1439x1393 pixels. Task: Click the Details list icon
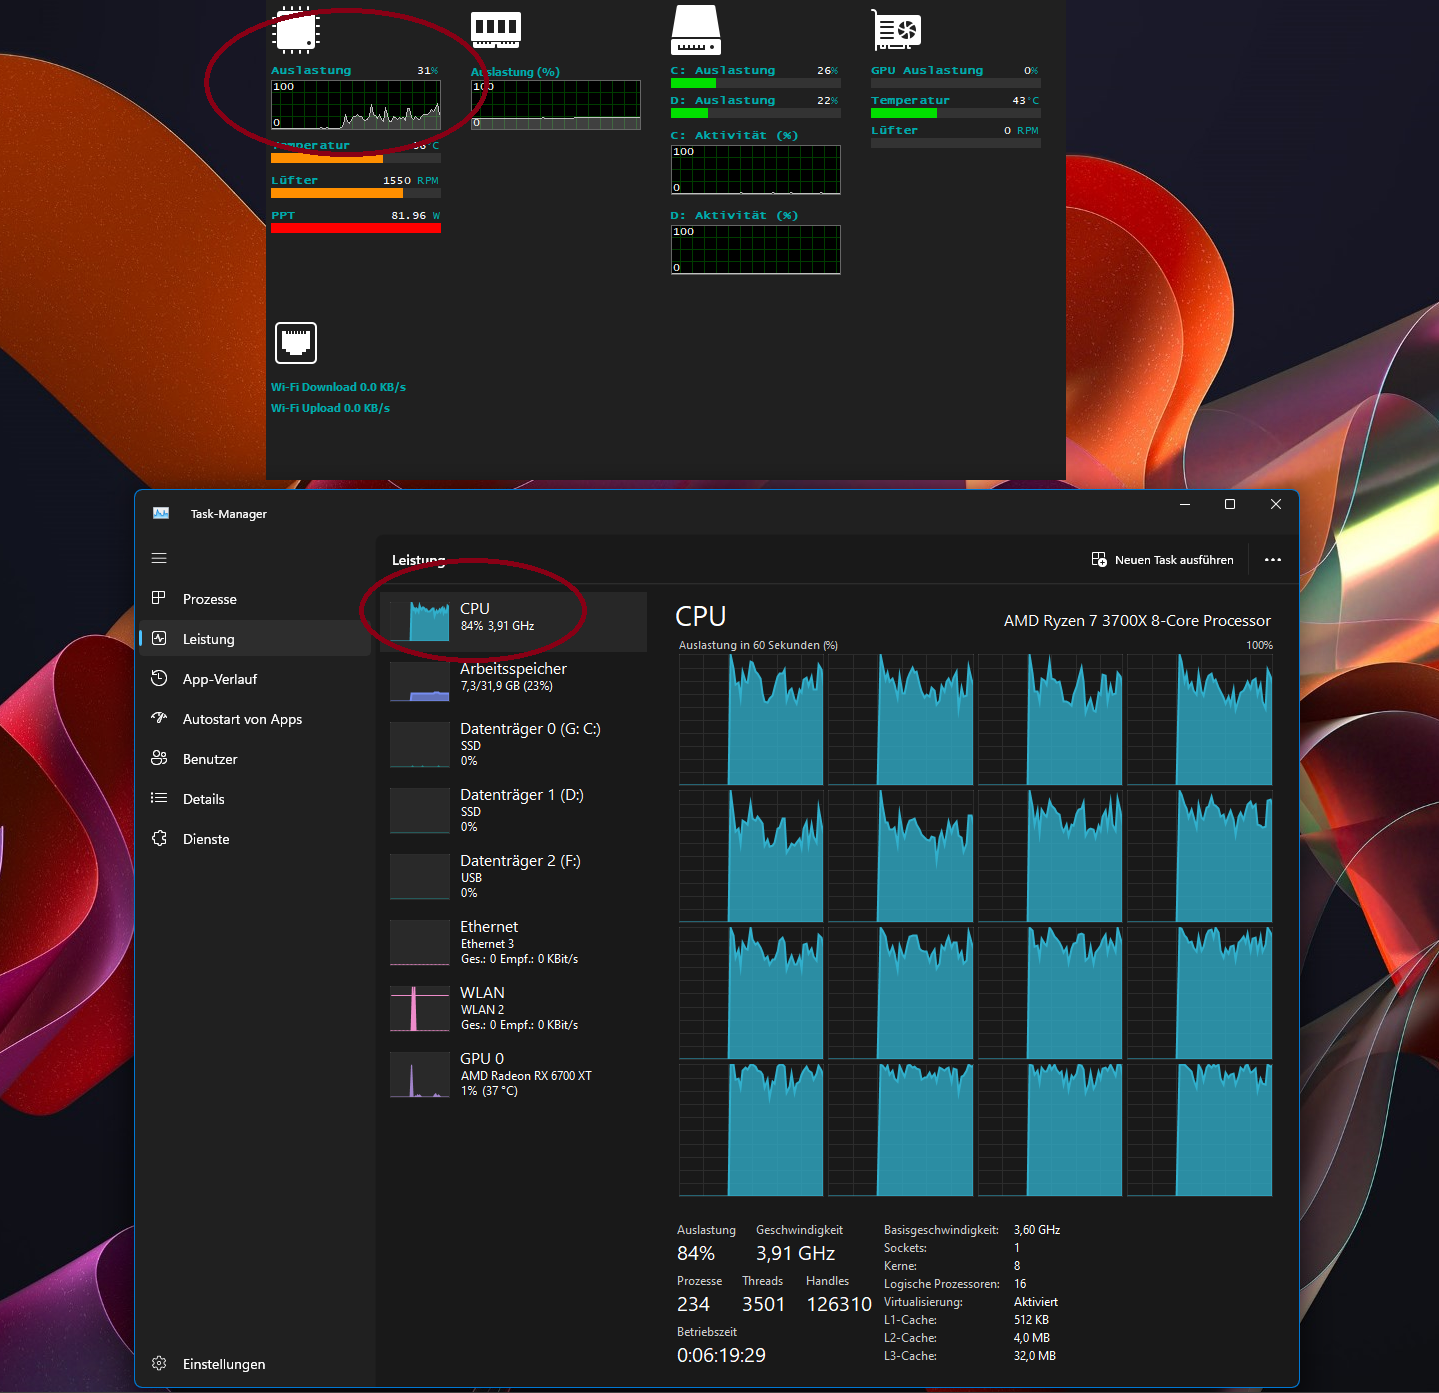click(159, 798)
